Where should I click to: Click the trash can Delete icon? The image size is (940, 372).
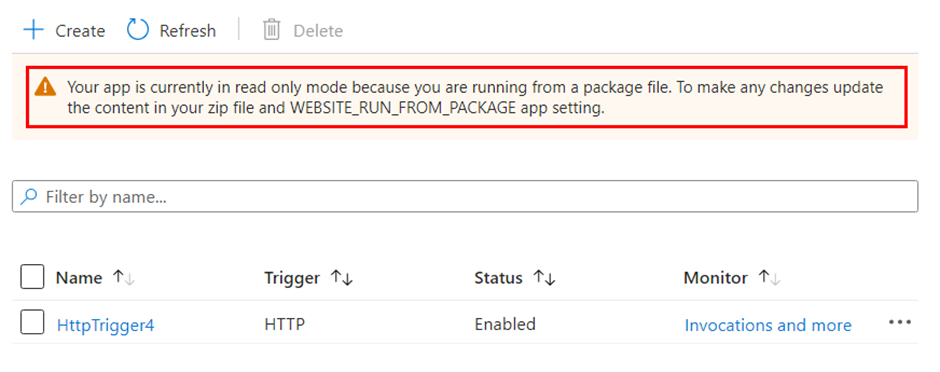click(272, 30)
